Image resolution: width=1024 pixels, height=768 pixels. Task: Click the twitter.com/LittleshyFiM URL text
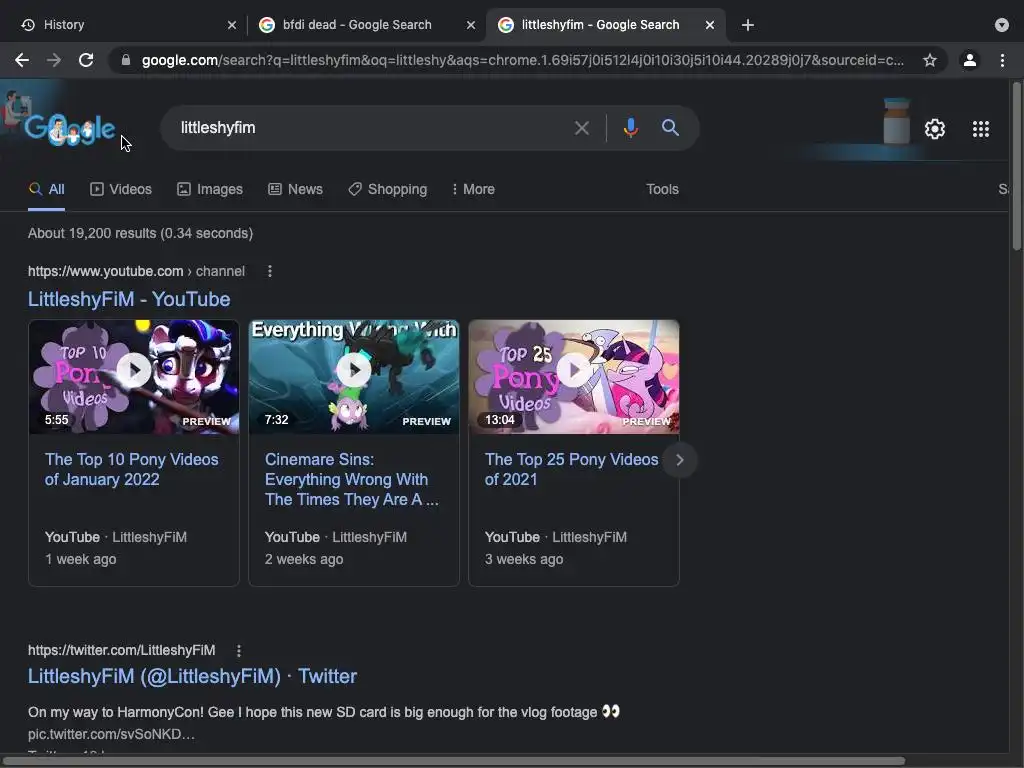pos(121,650)
